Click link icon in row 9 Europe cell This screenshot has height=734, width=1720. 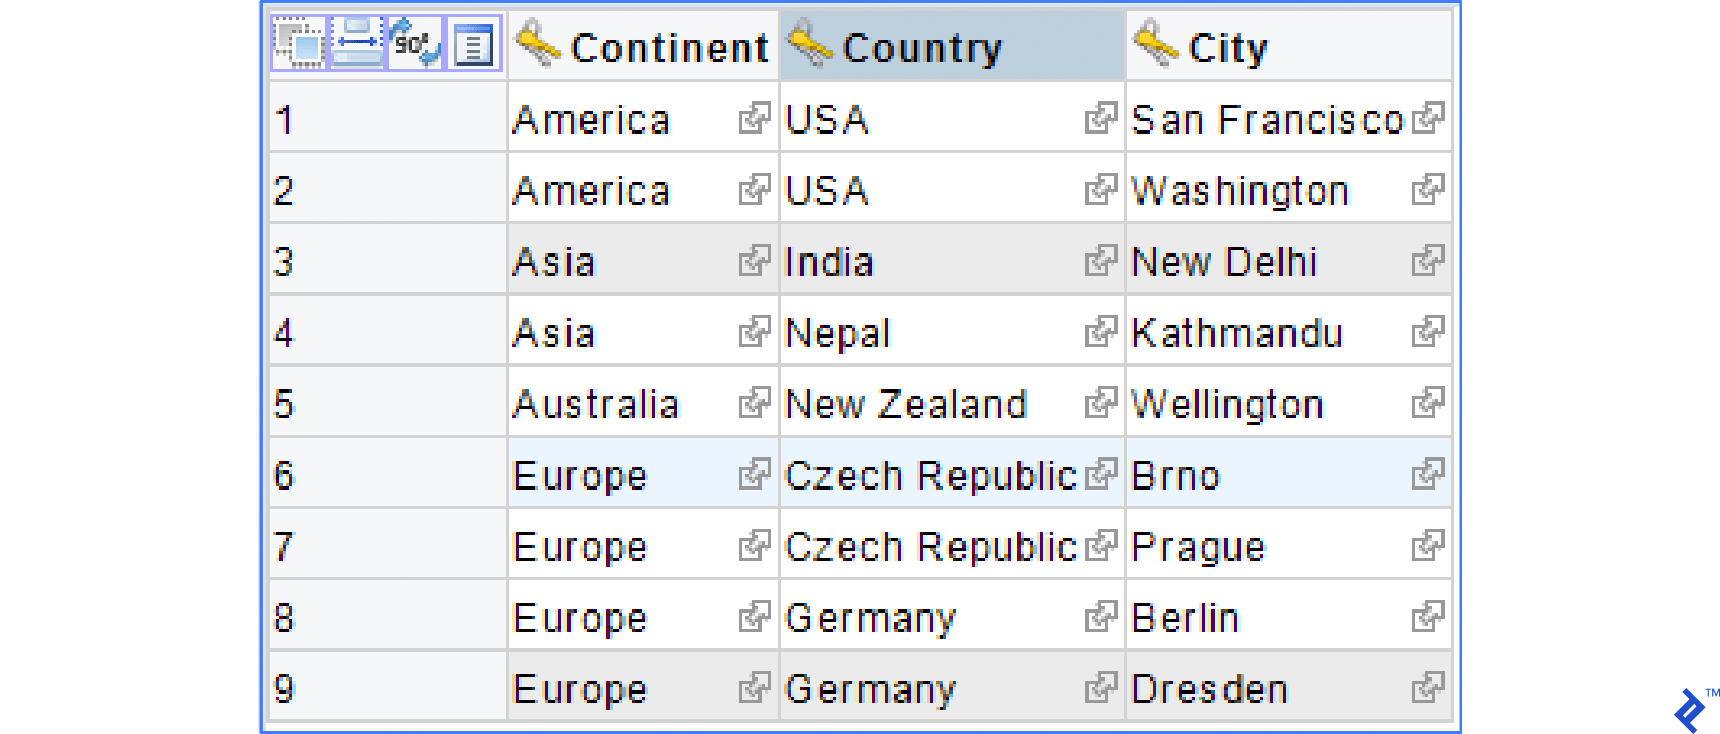755,687
